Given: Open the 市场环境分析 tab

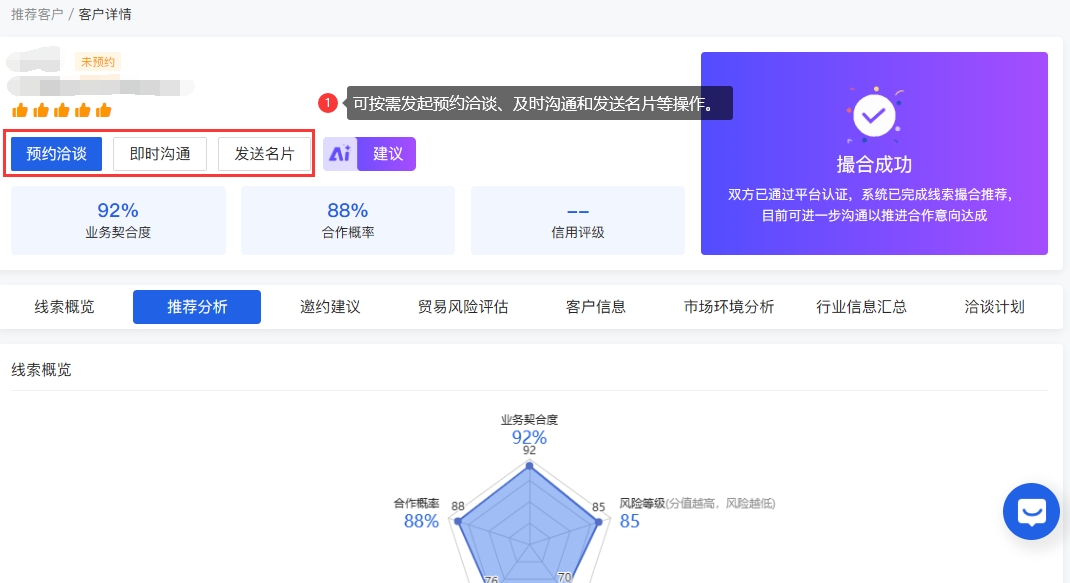Looking at the screenshot, I should click(x=729, y=307).
